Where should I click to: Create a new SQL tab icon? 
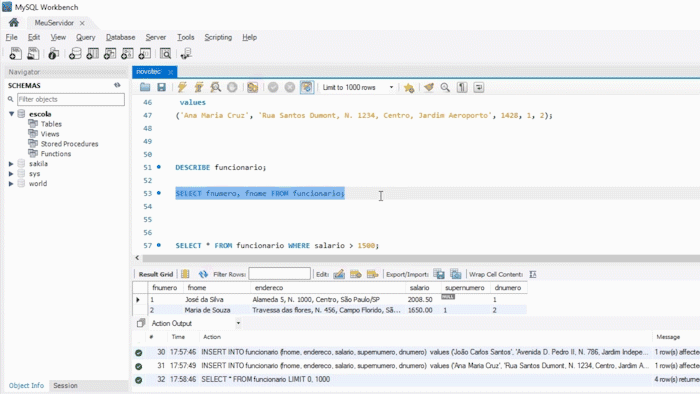click(15, 54)
